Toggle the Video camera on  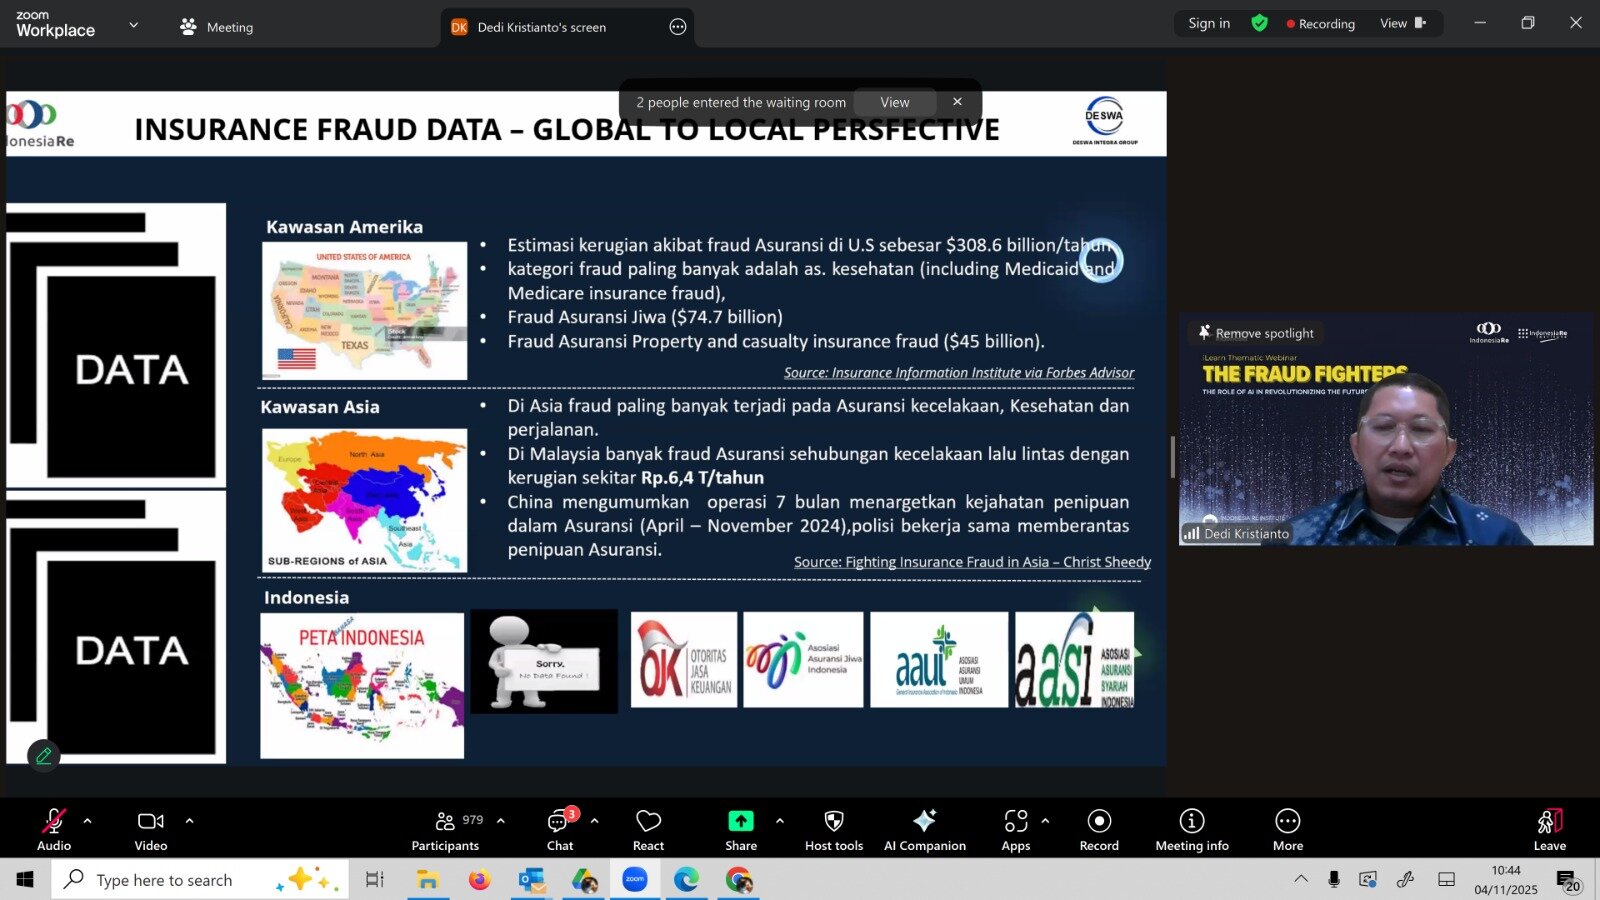point(151,830)
